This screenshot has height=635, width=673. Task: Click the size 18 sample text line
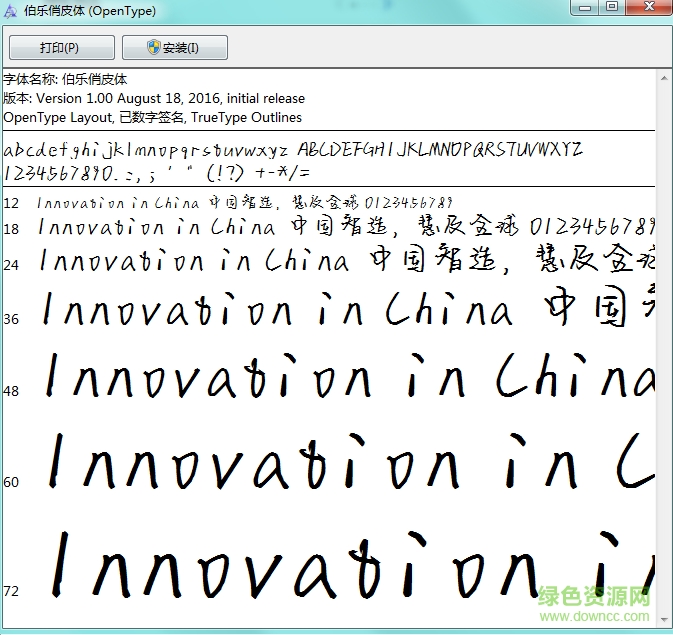point(346,226)
